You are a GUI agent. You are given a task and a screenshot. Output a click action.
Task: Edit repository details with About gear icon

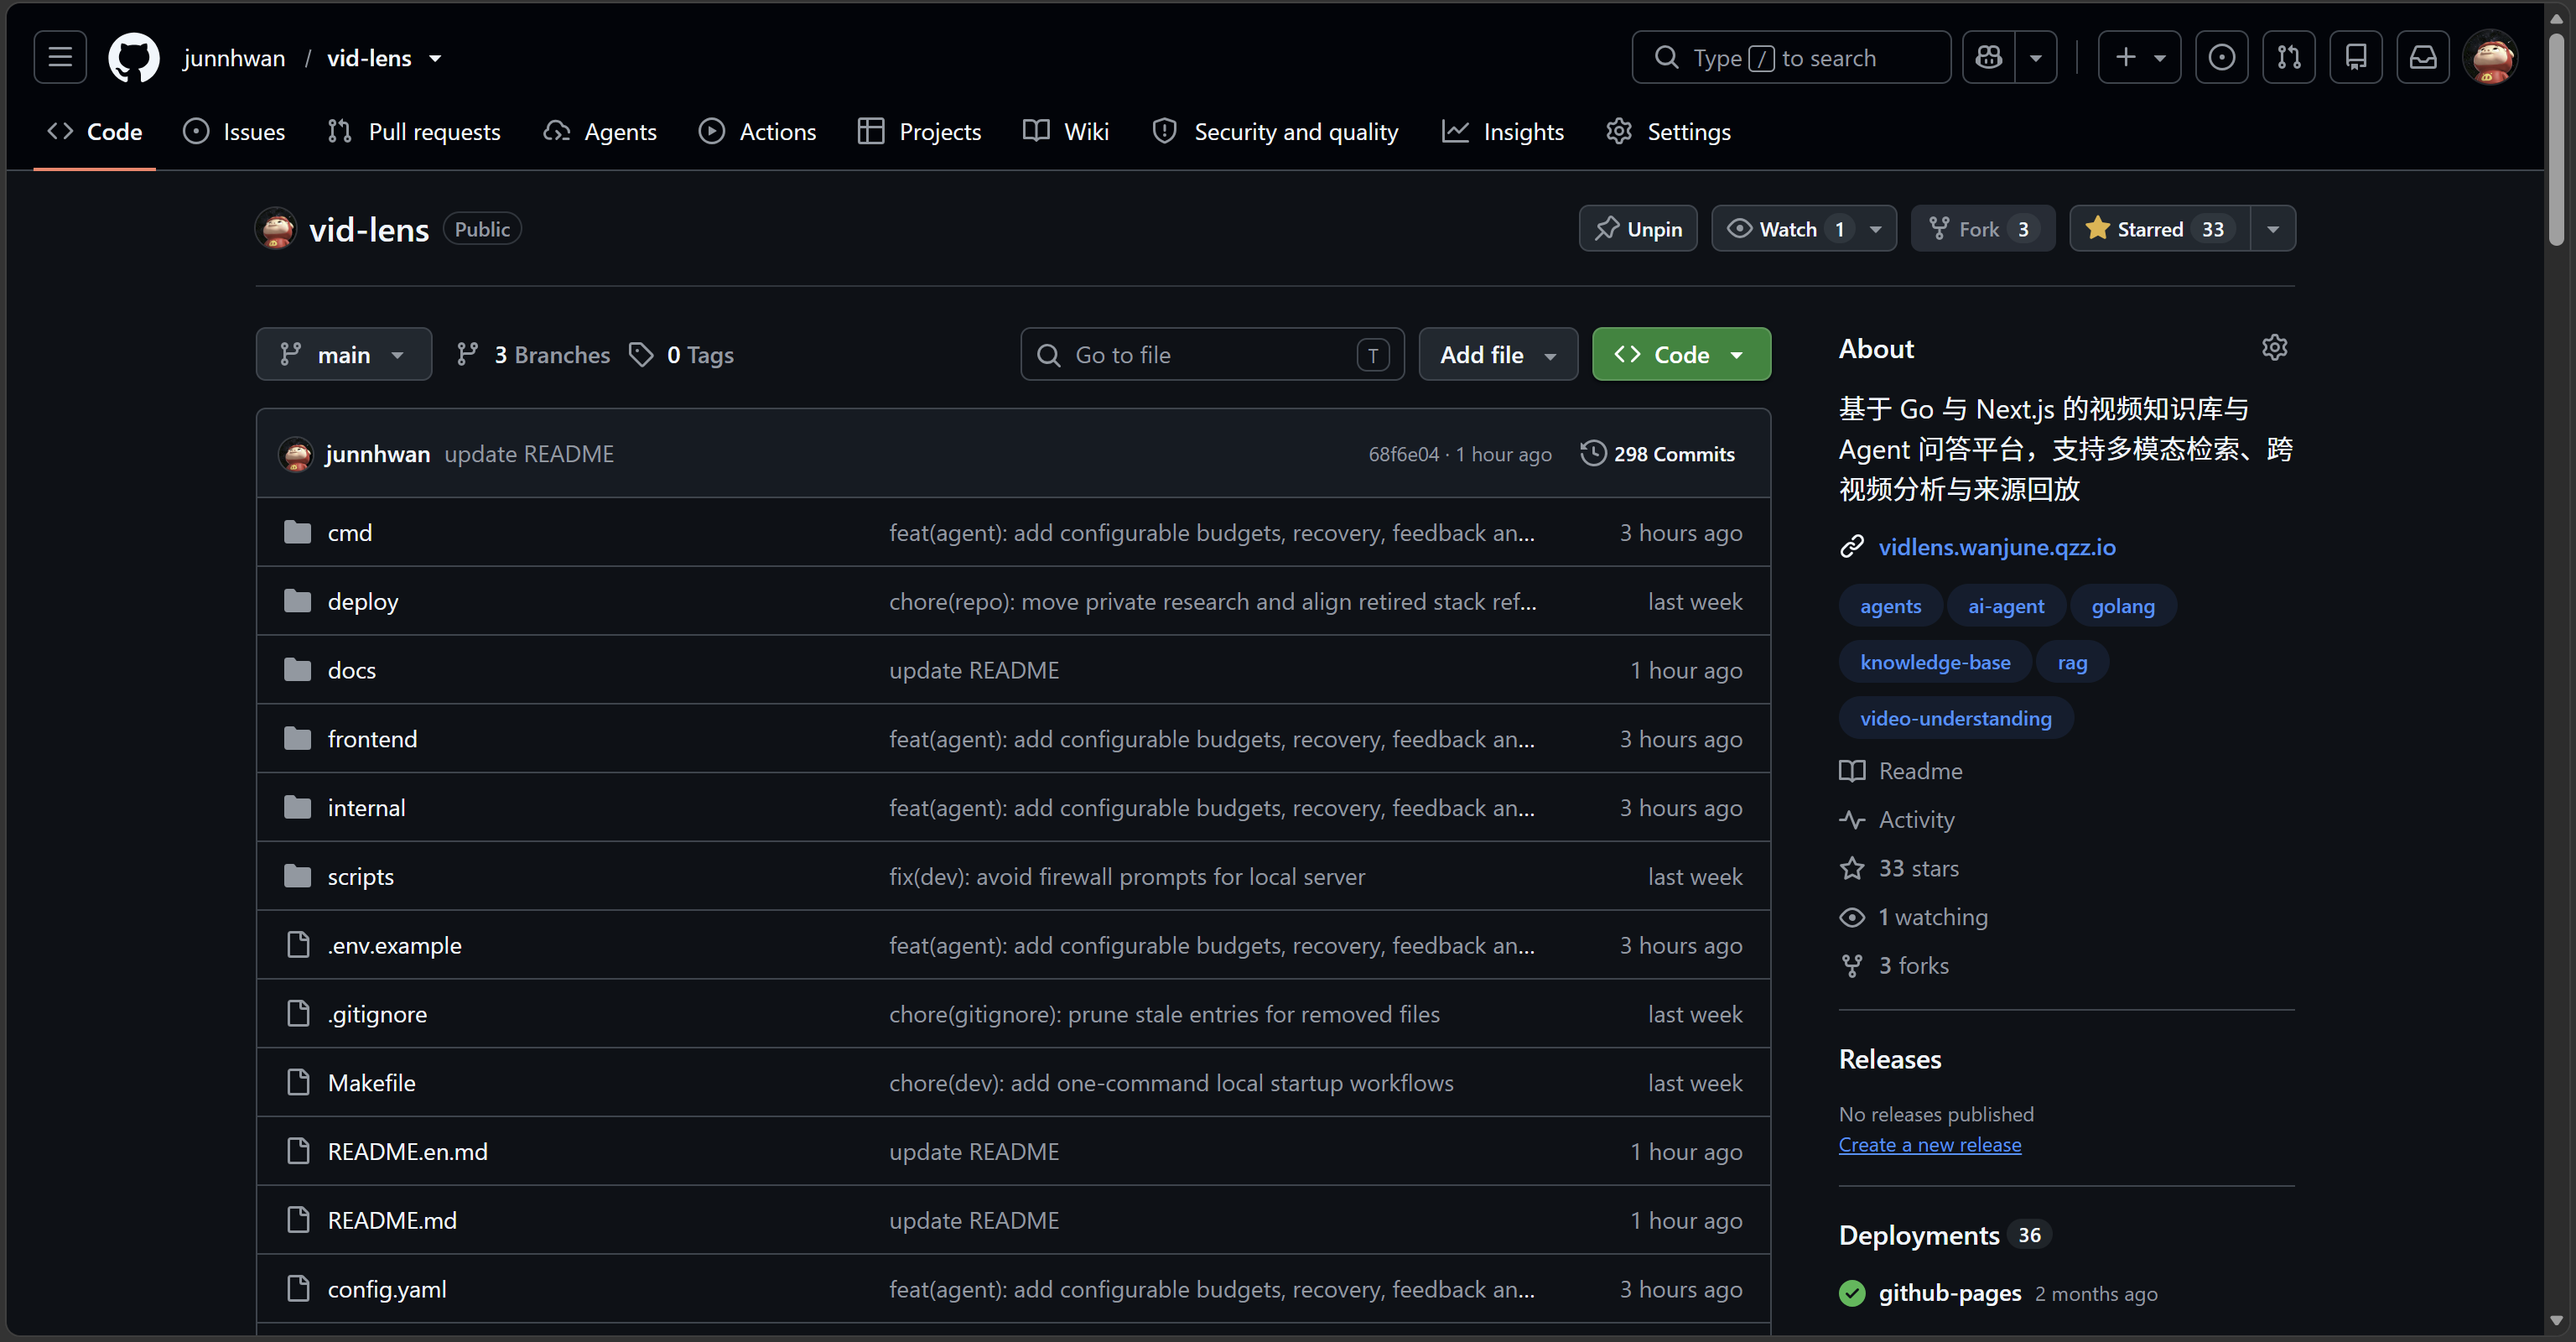click(x=2274, y=348)
